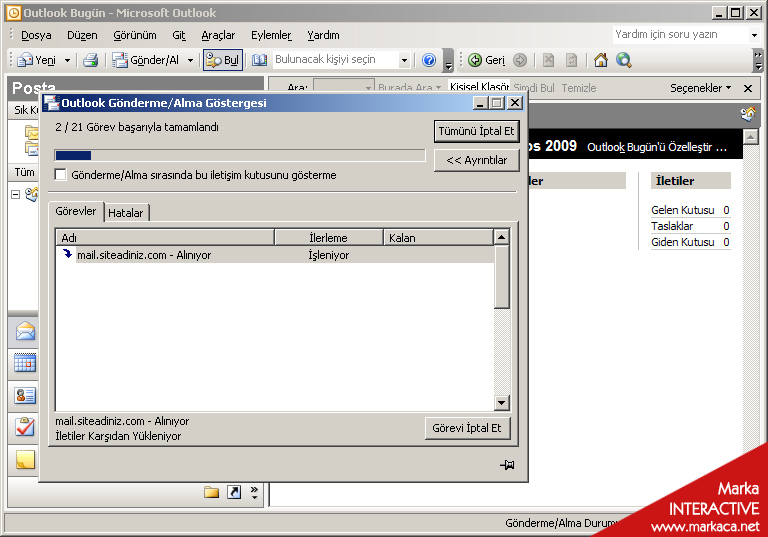Image resolution: width=768 pixels, height=537 pixels.
Task: Open the Mail pane envelope icon
Action: (x=25, y=332)
